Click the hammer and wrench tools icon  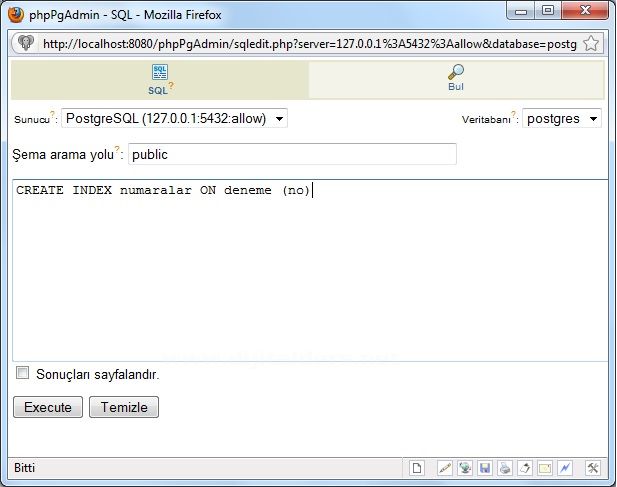[593, 468]
